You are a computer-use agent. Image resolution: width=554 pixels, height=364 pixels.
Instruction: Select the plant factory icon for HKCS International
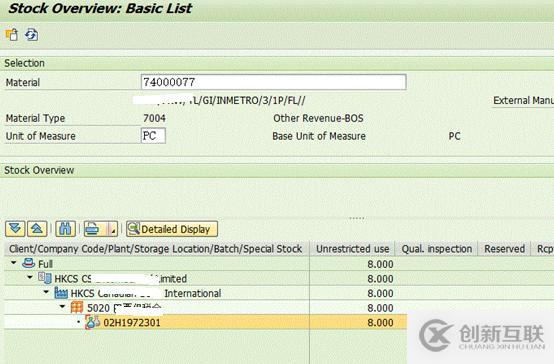[61, 293]
